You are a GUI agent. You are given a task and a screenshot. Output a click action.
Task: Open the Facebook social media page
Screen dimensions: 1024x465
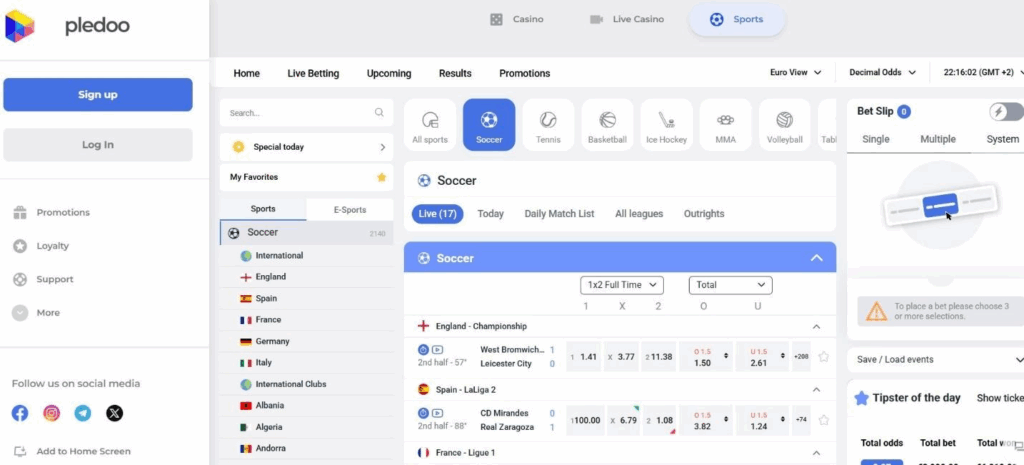[20, 413]
